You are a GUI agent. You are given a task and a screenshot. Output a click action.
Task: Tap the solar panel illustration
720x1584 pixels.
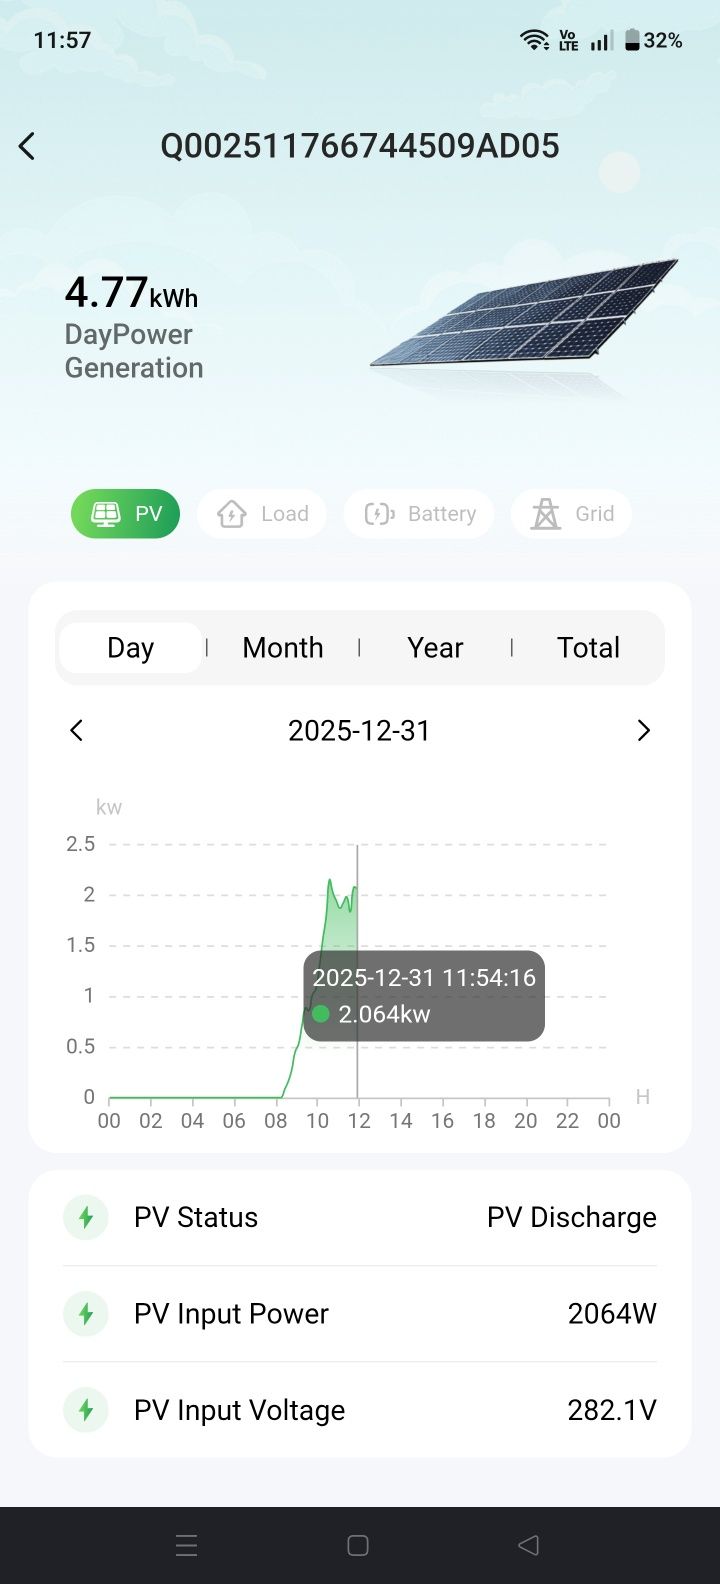[523, 318]
